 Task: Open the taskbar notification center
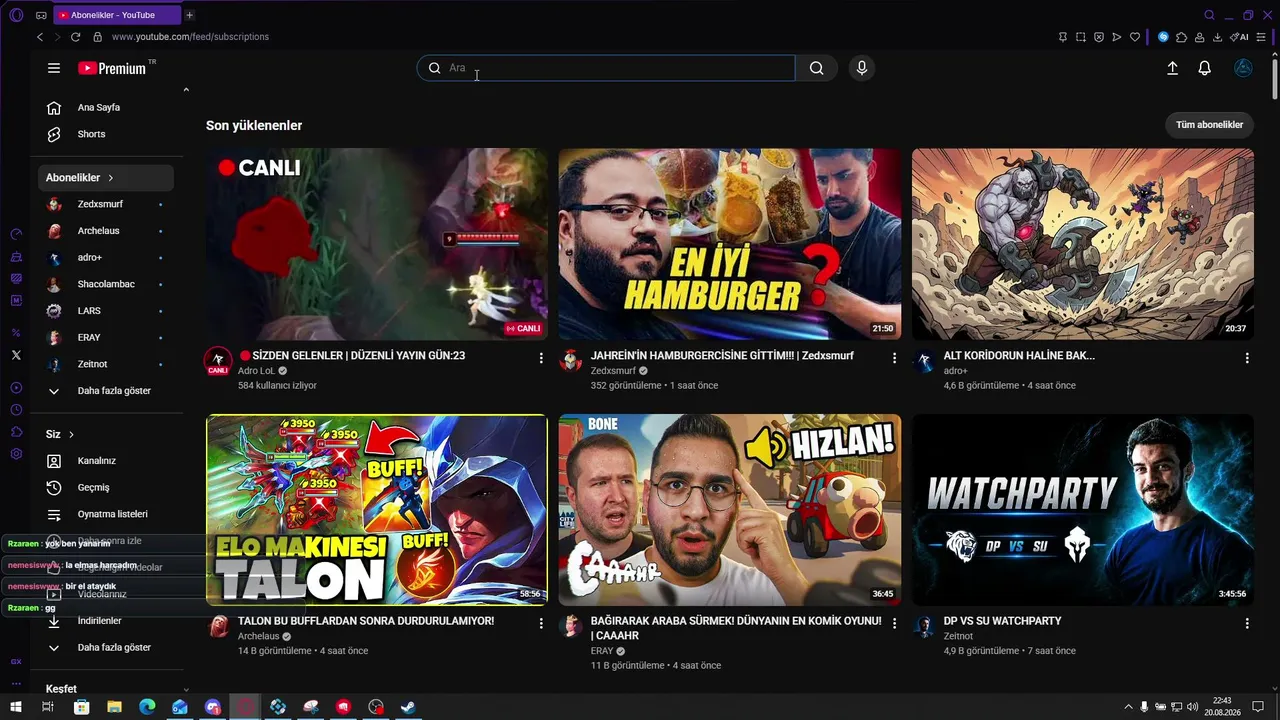pos(1258,707)
